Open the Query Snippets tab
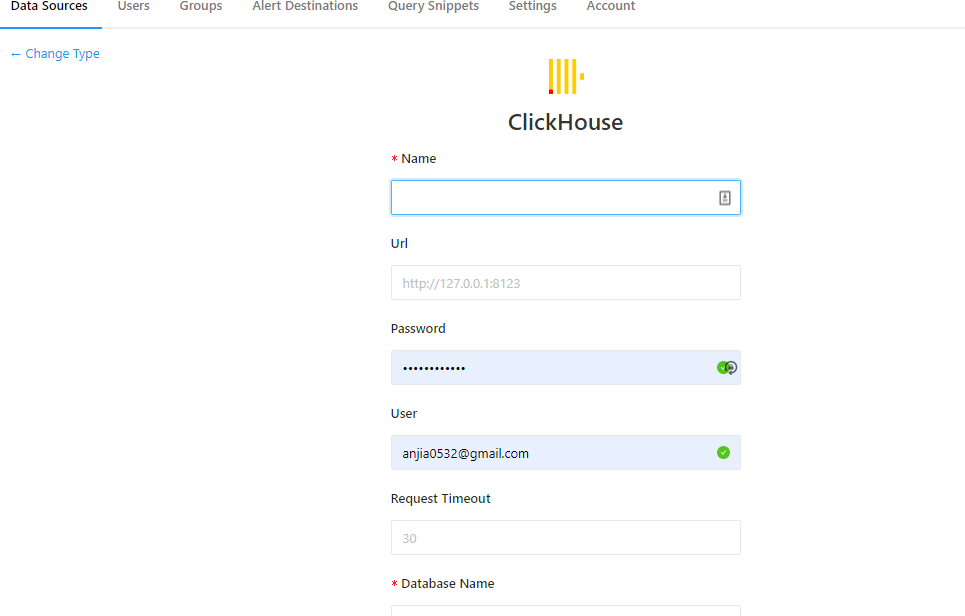 pos(433,7)
